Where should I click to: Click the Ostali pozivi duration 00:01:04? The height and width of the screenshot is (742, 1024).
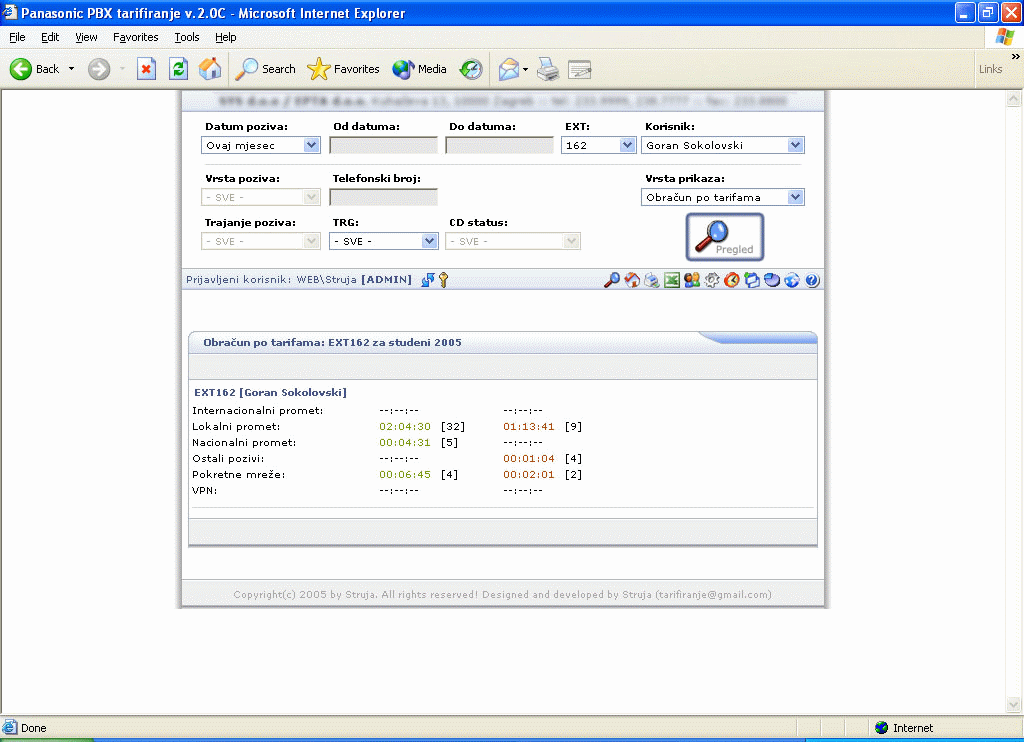click(529, 459)
